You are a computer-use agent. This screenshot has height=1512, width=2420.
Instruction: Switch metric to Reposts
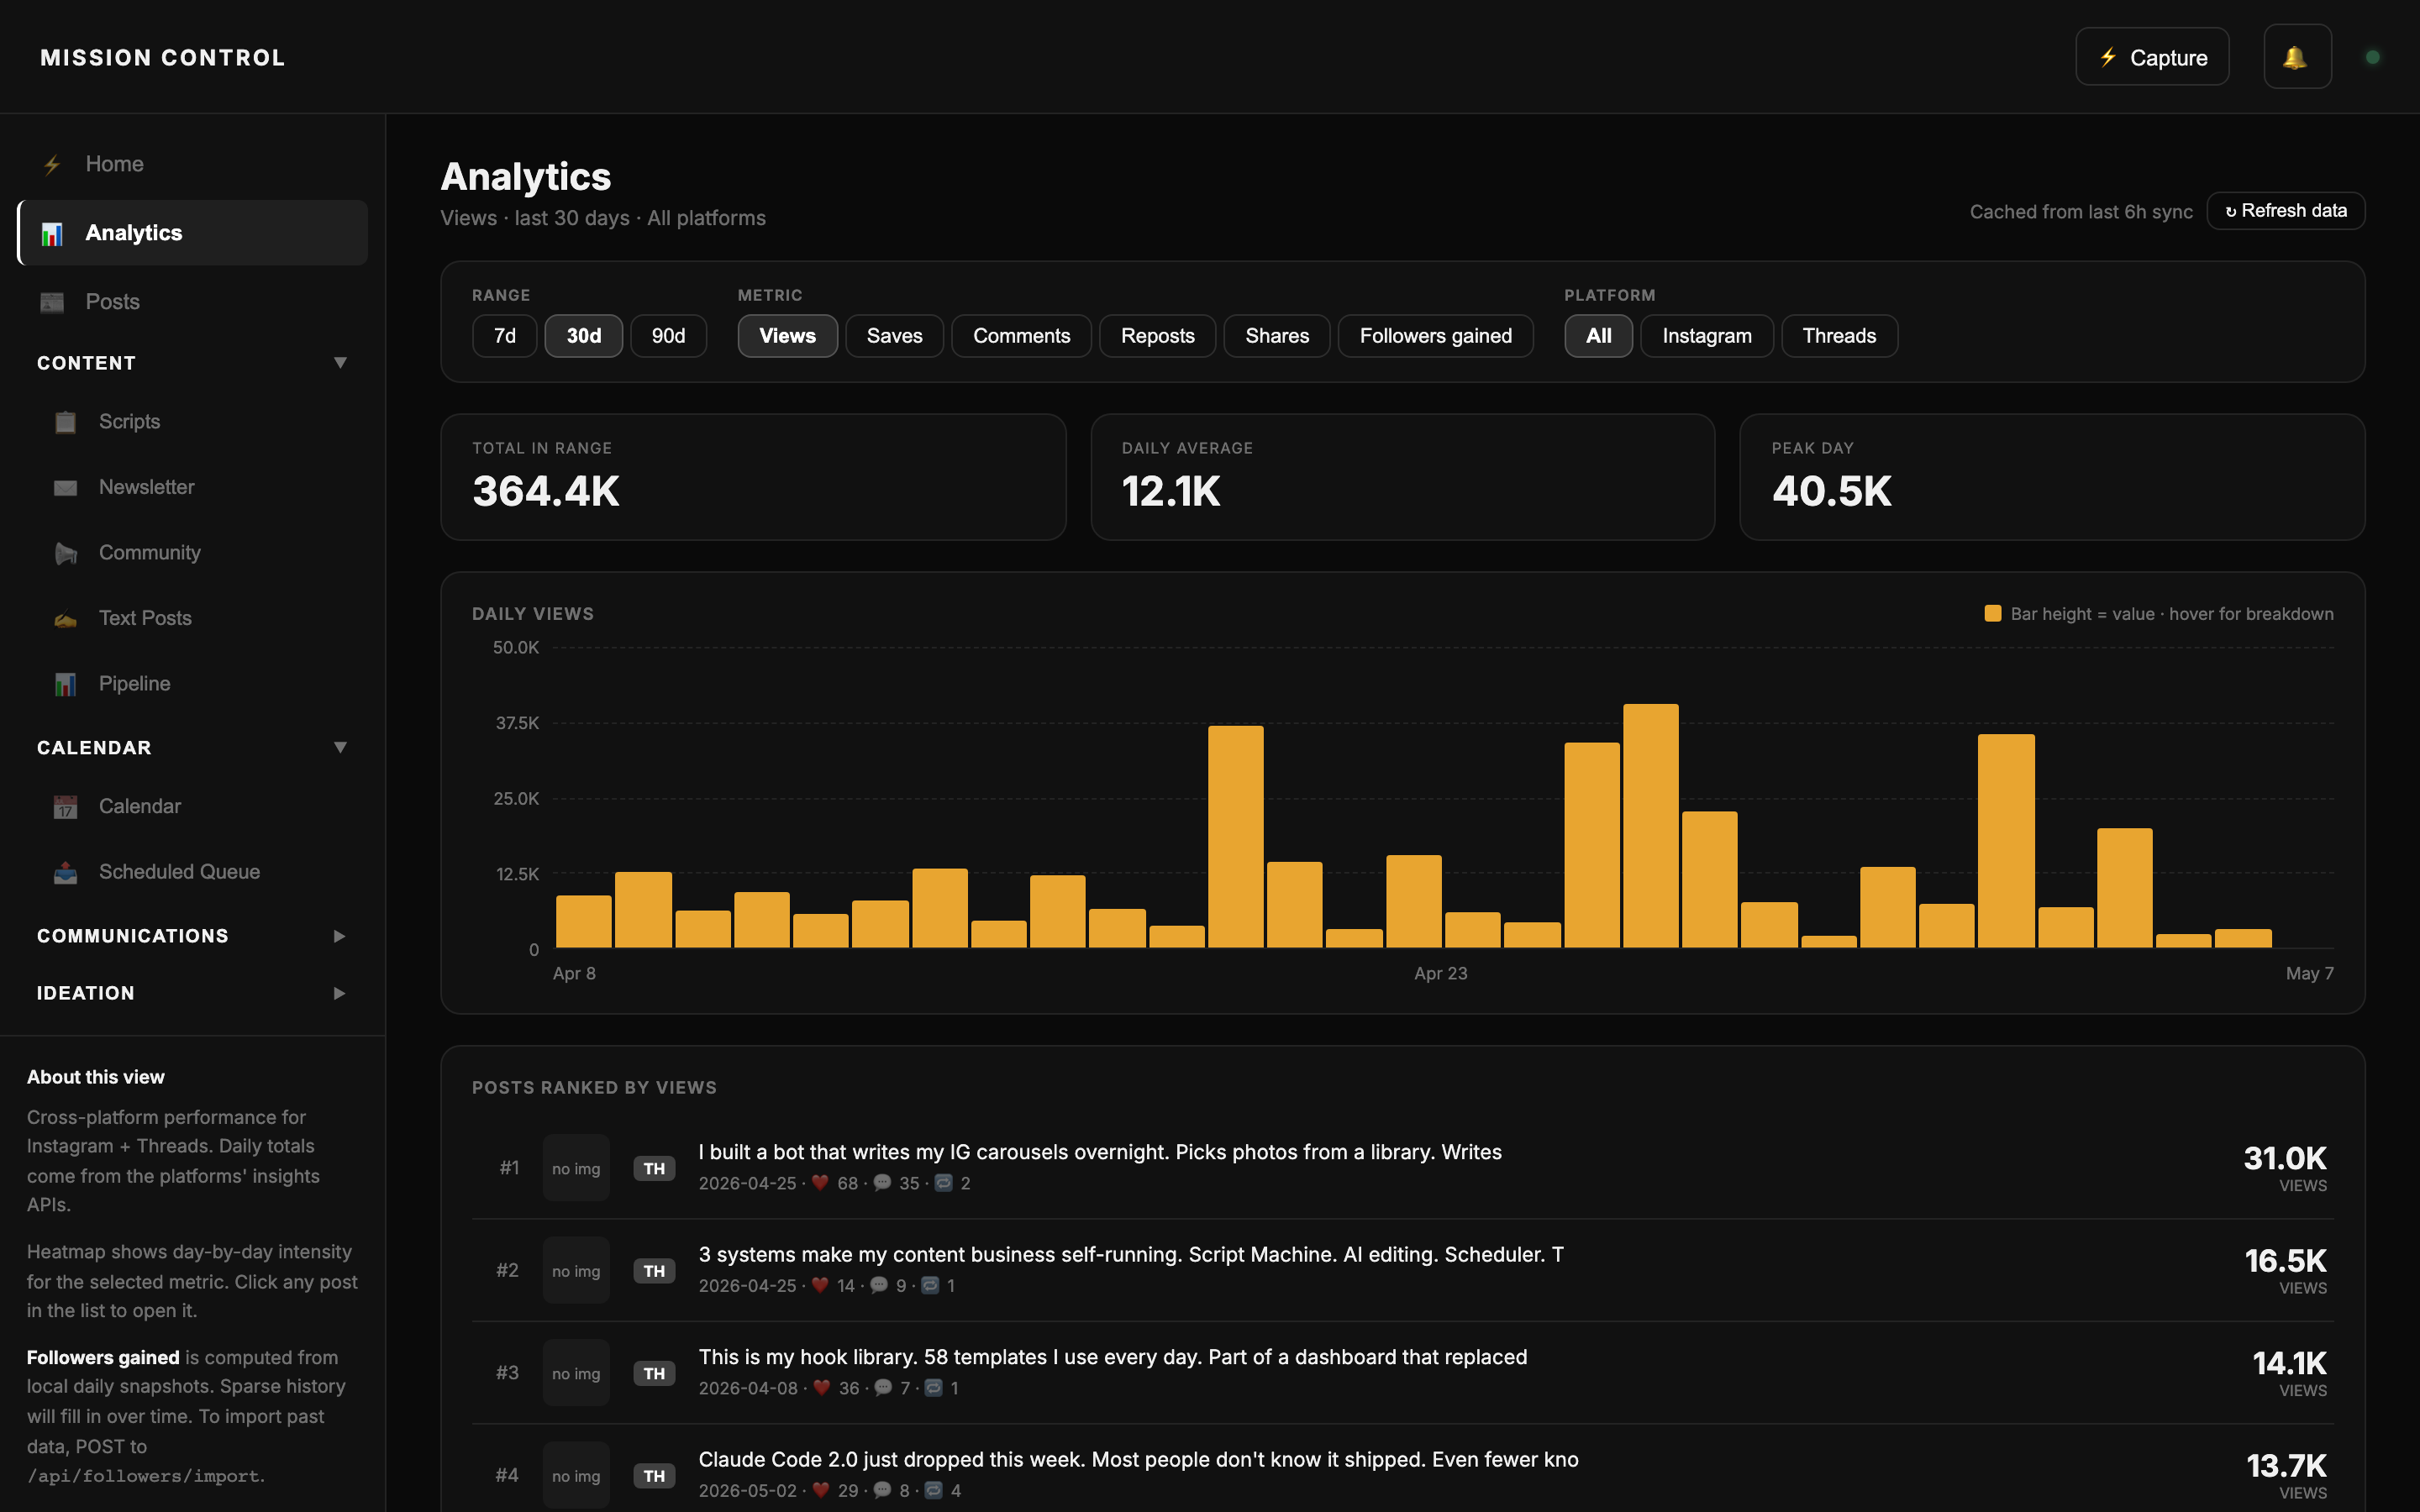[1157, 336]
